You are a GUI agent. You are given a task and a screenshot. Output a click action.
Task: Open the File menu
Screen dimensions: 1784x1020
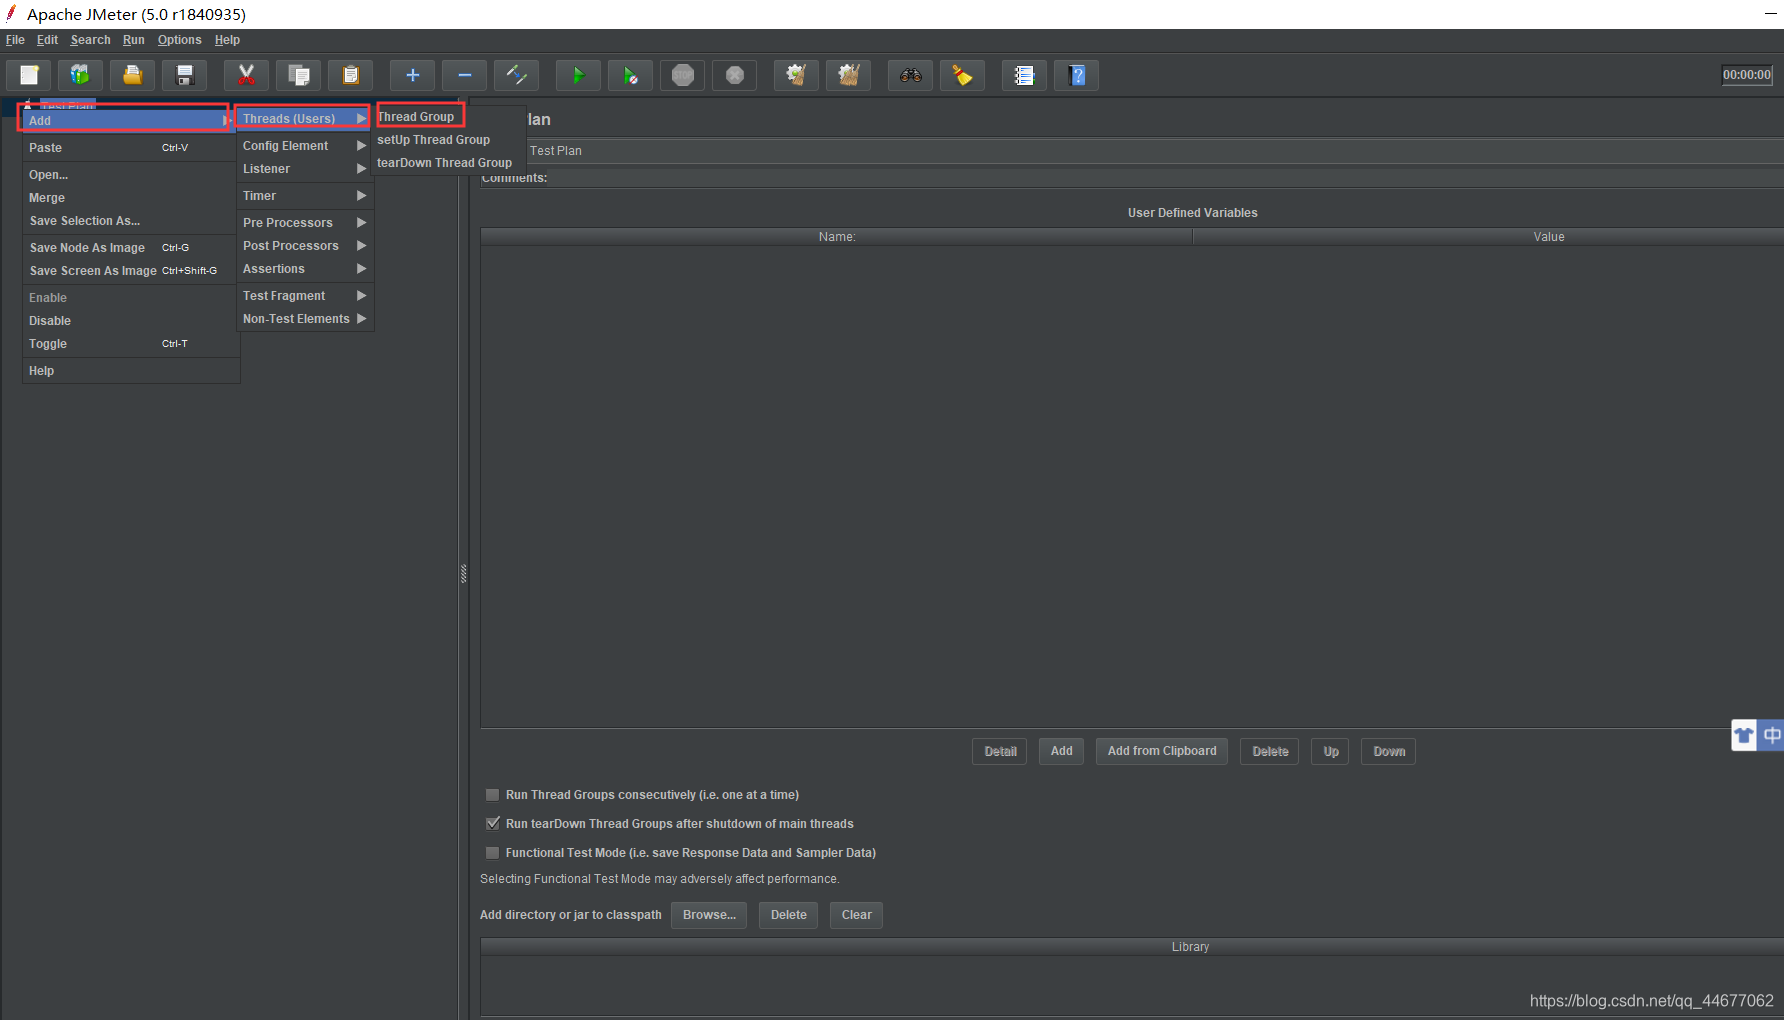[15, 40]
